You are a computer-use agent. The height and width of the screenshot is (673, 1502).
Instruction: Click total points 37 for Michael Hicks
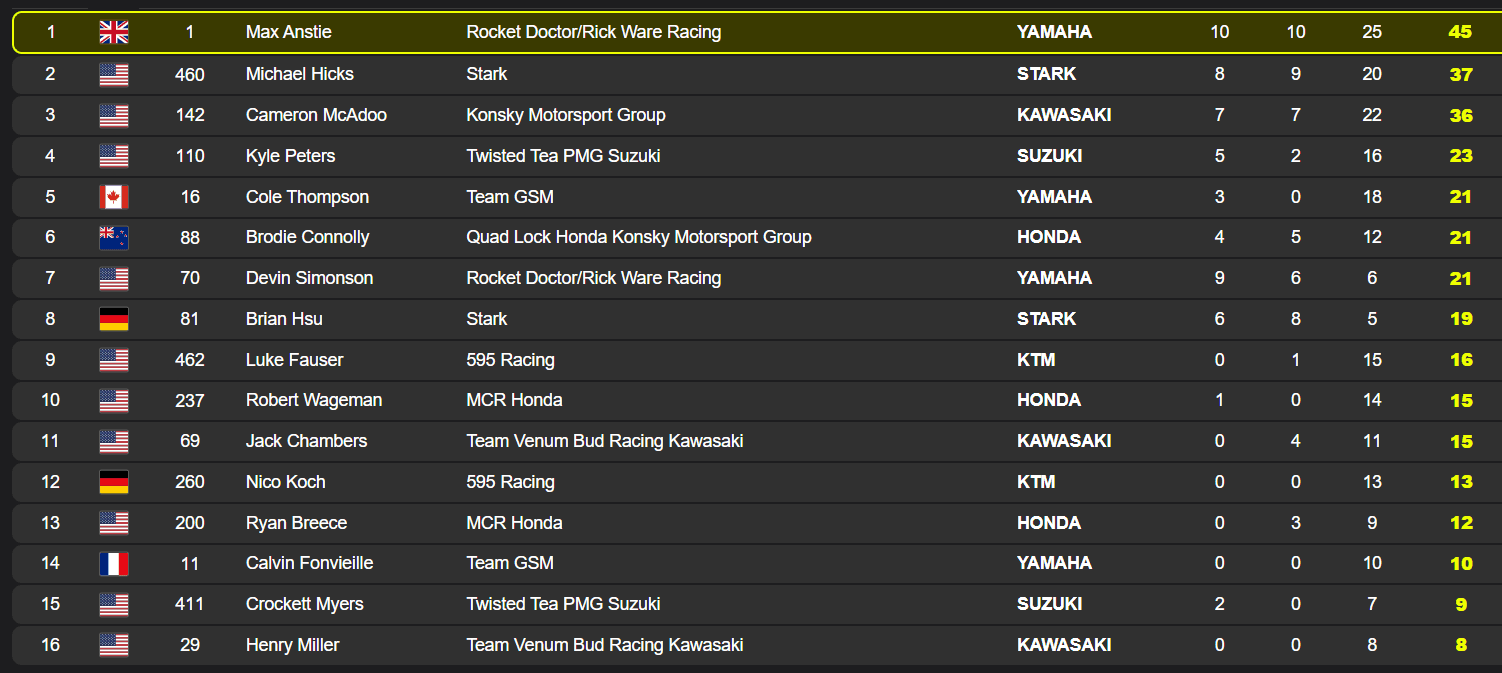tap(1461, 74)
